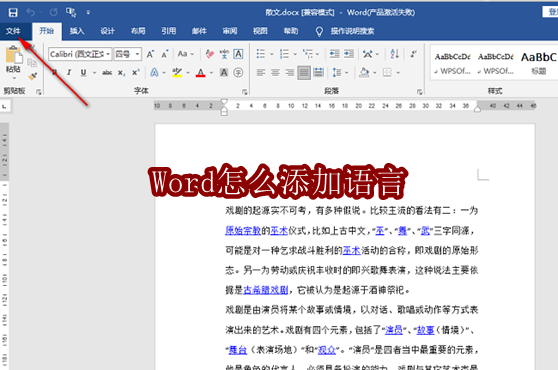The width and height of the screenshot is (558, 370).
Task: Click the Increase Indent icon
Action: (349, 54)
